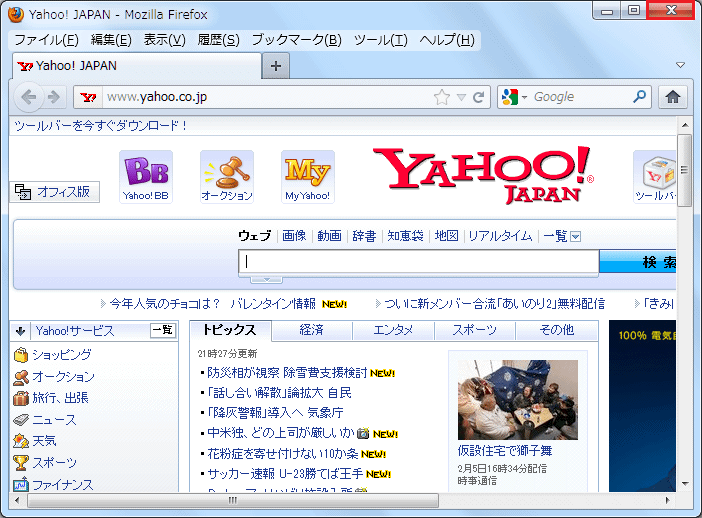The height and width of the screenshot is (518, 702).
Task: Bookmark page with the star icon
Action: coord(441,97)
